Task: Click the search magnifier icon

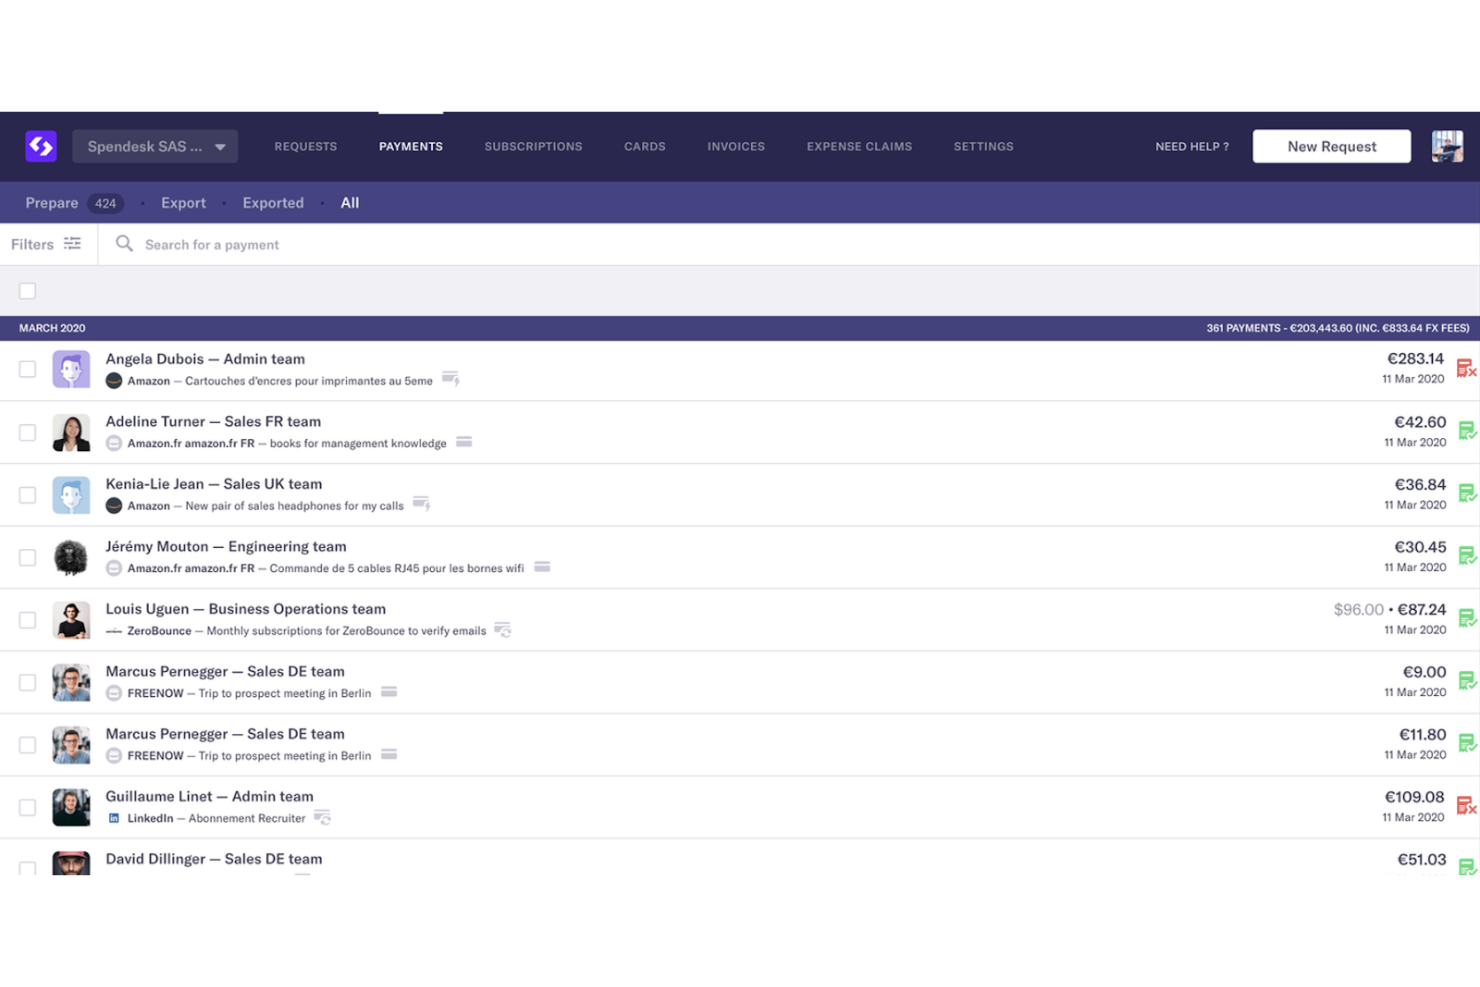Action: tap(123, 243)
